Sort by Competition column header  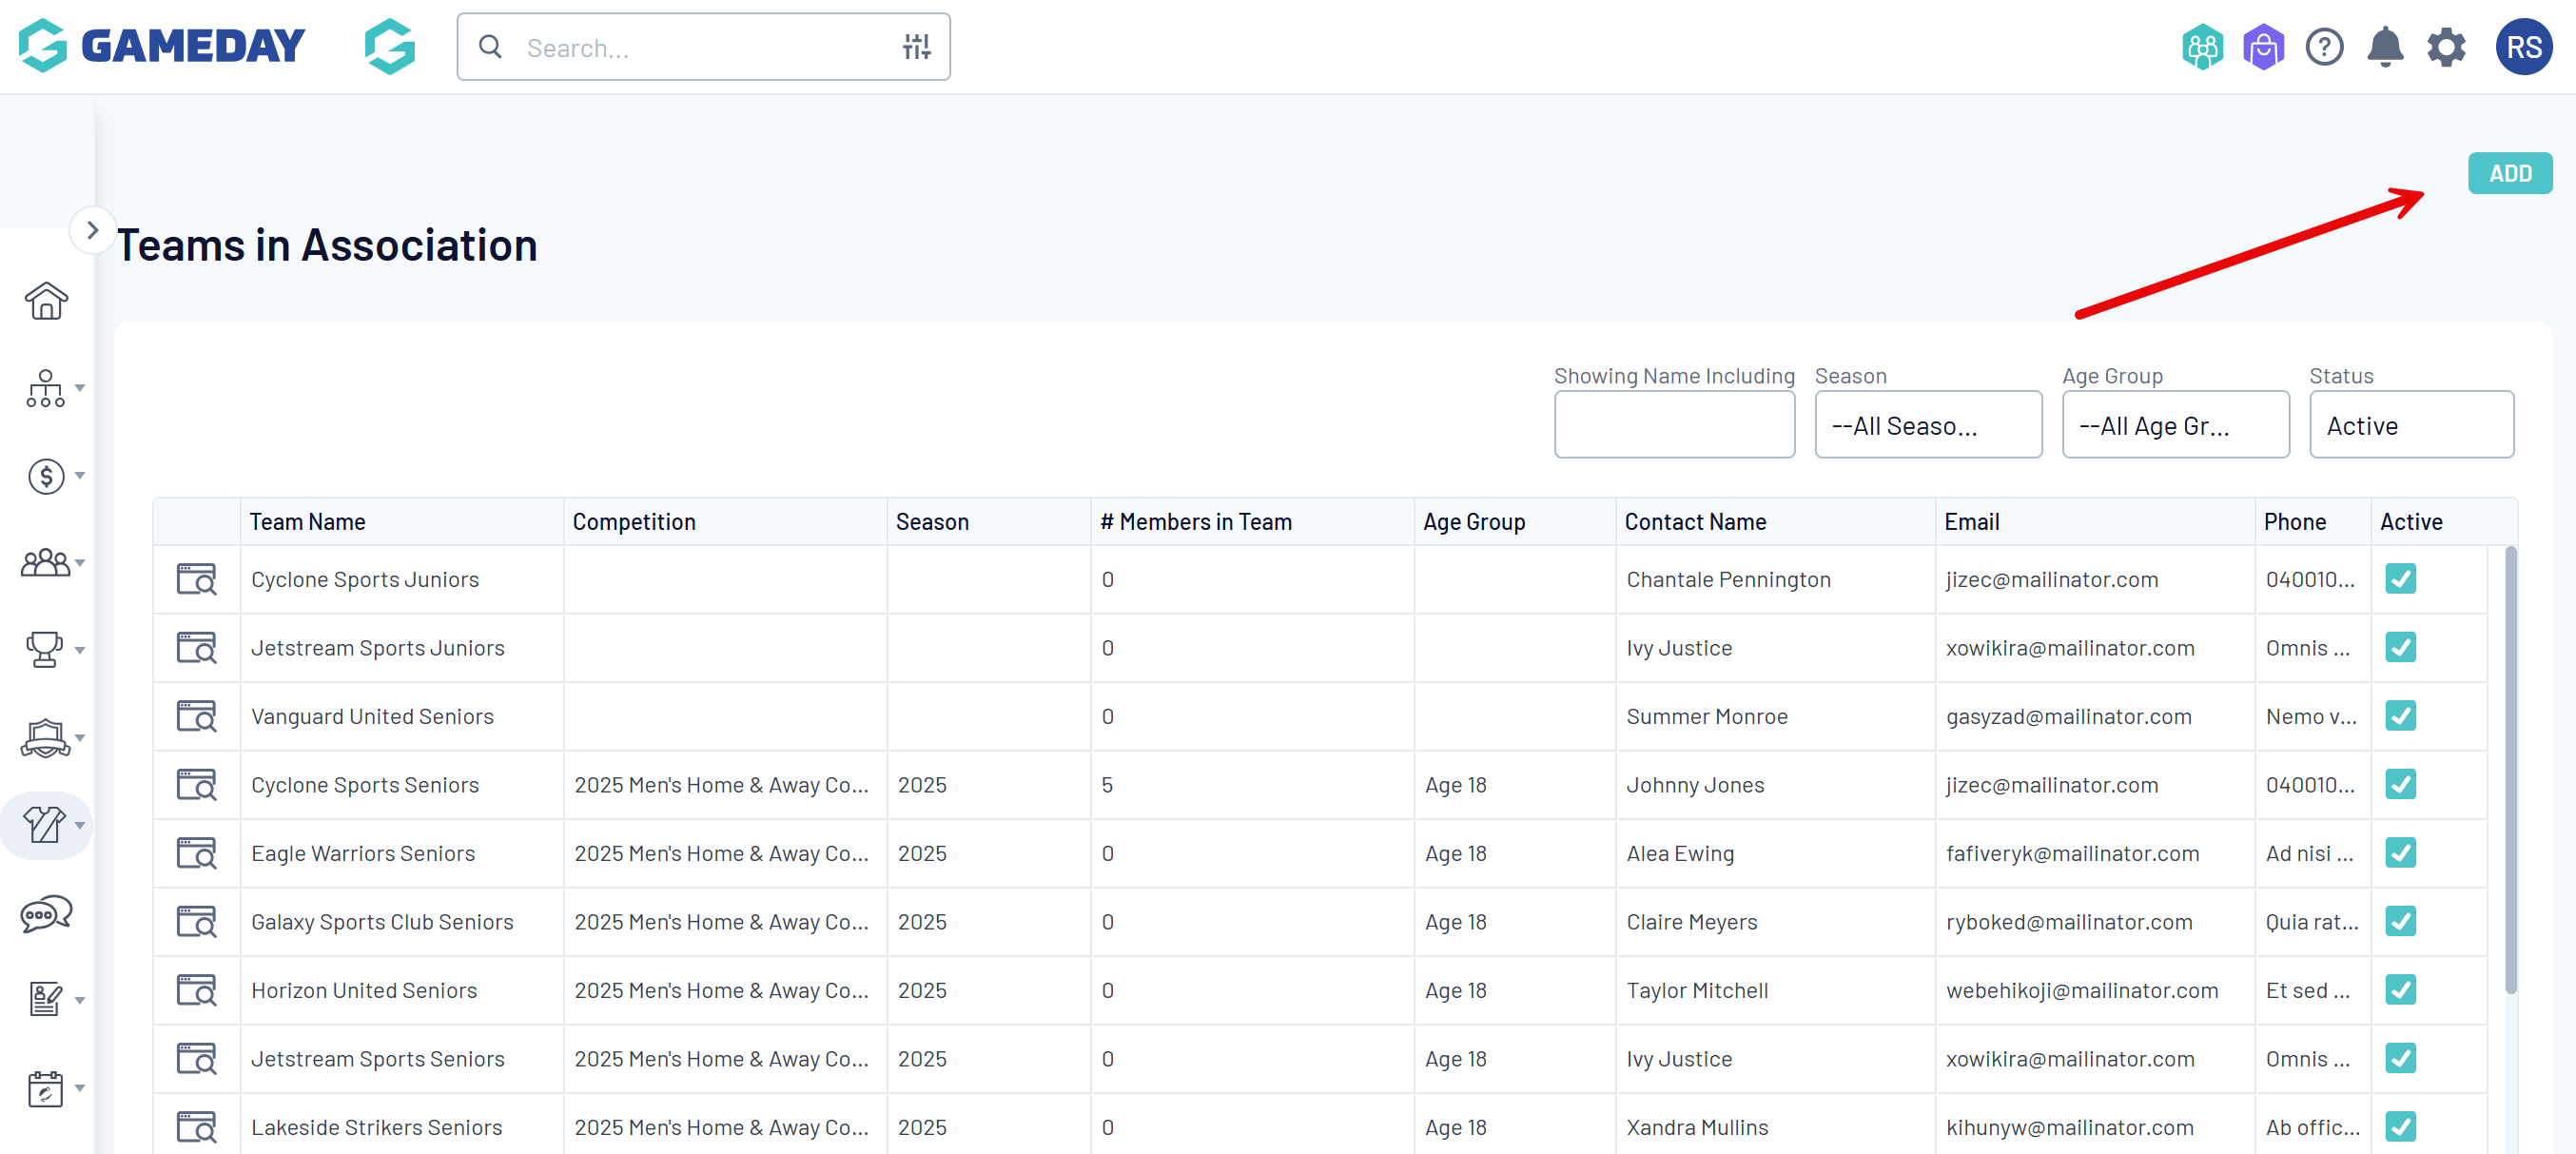(x=633, y=522)
